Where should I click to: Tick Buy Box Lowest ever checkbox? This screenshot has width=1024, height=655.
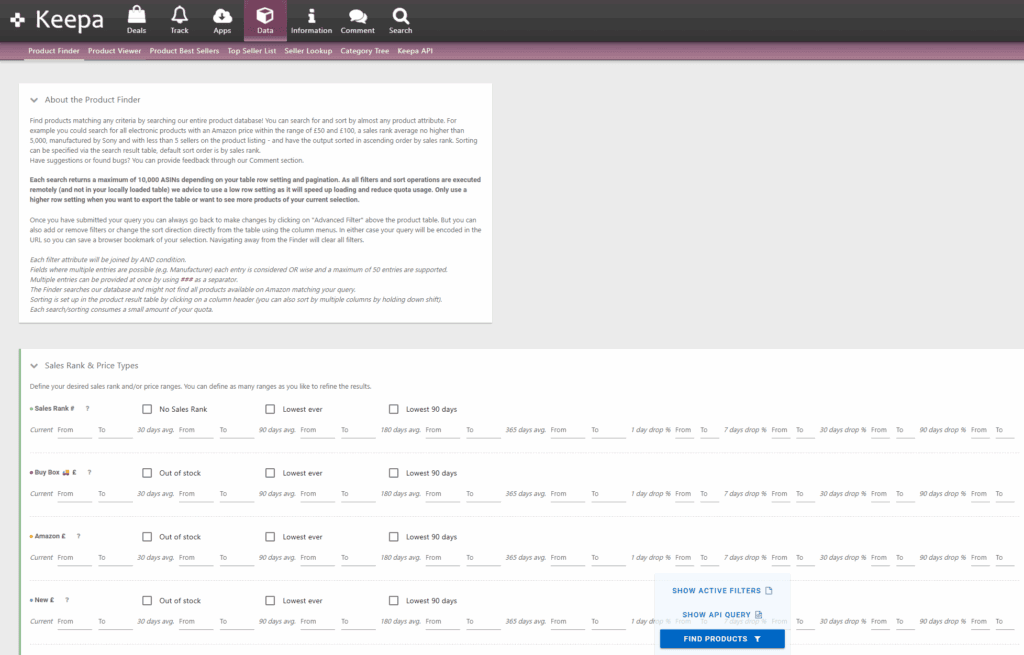pyautogui.click(x=270, y=473)
